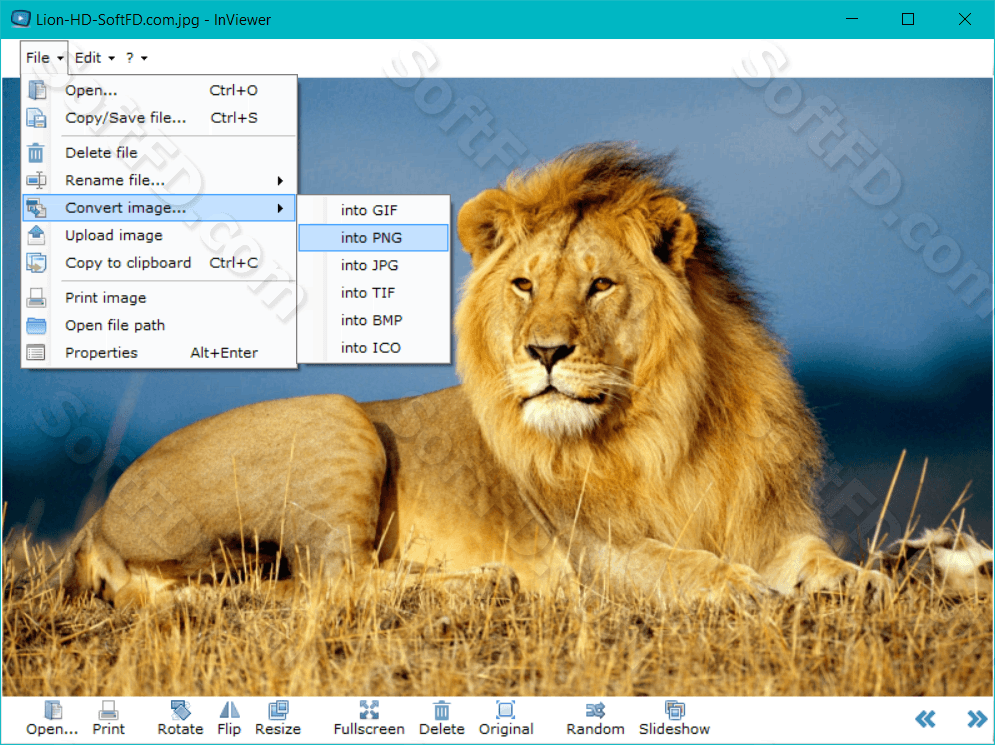The width and height of the screenshot is (995, 745).
Task: Click the Flip tool icon
Action: (229, 709)
